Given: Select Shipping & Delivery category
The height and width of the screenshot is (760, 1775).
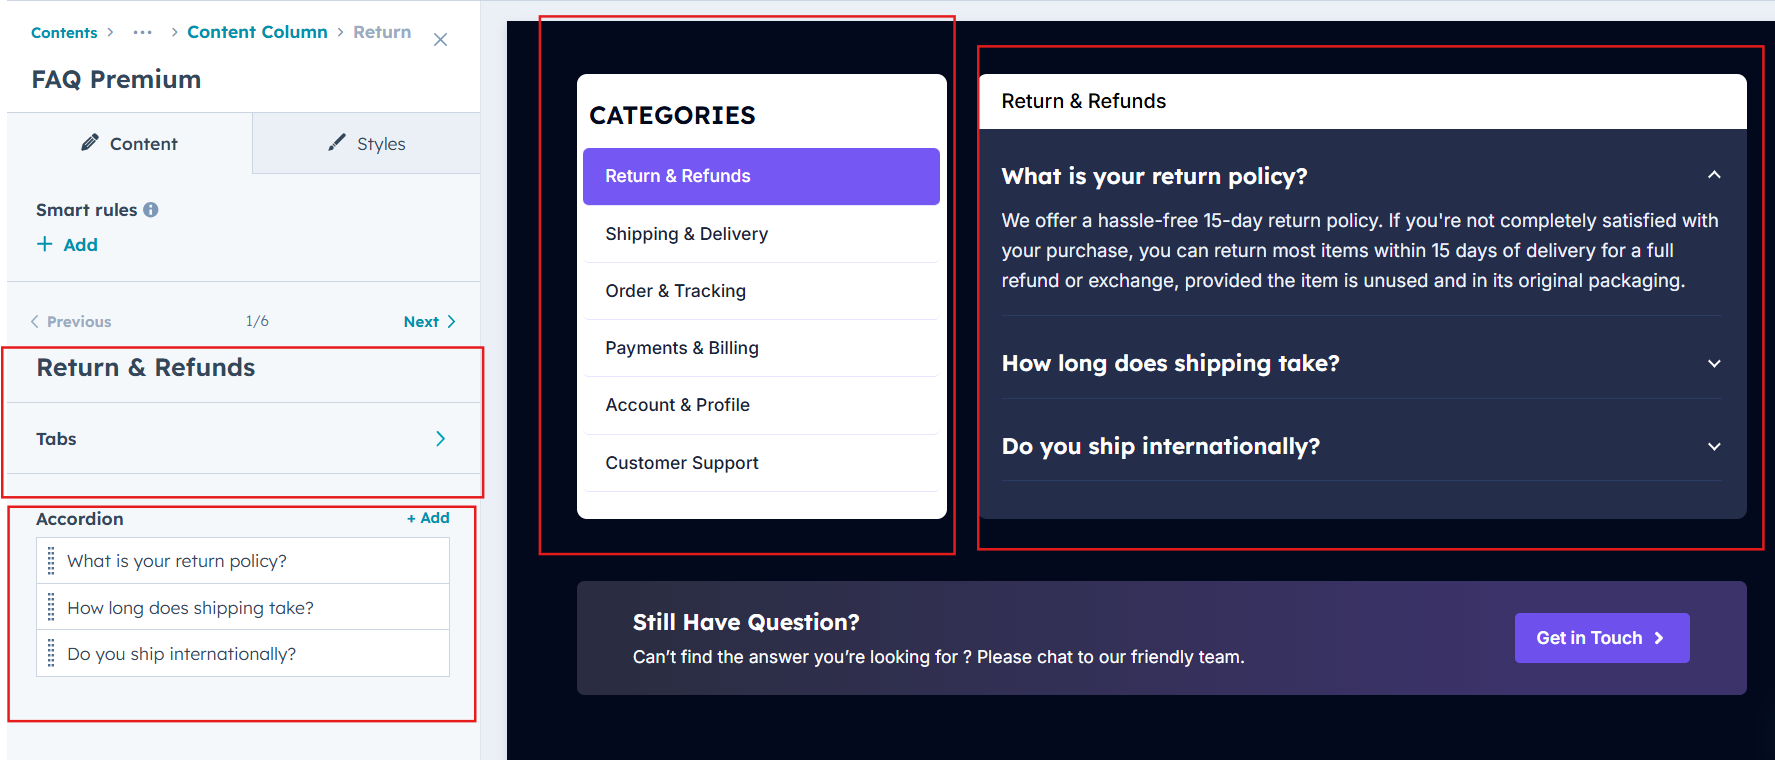Looking at the screenshot, I should 686,234.
